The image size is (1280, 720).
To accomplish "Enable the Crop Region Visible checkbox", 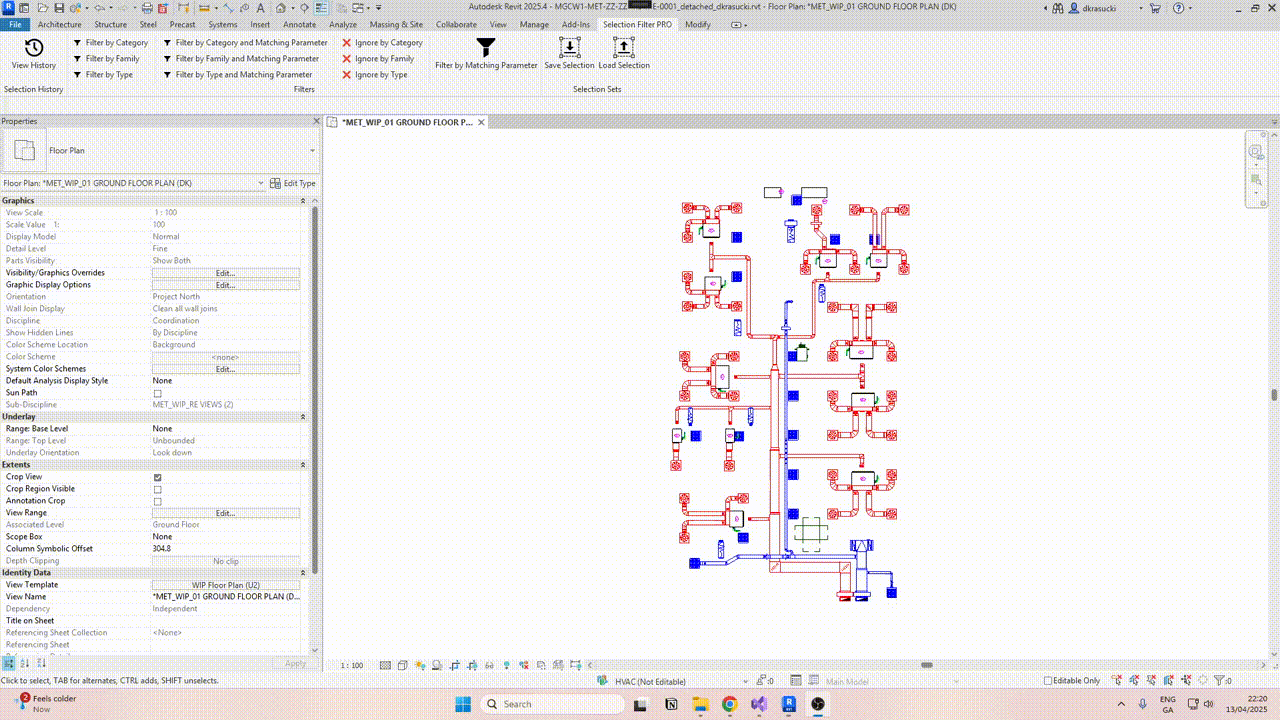I will point(157,489).
